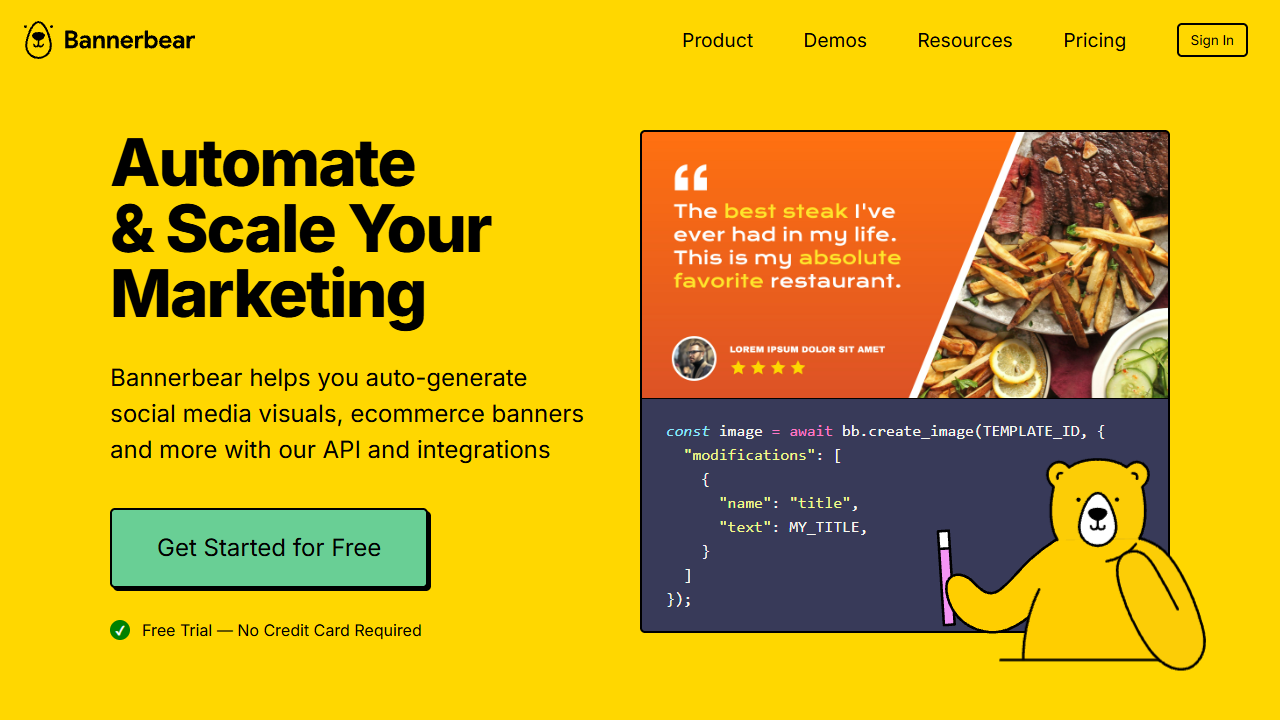1280x720 pixels.
Task: Select the last star in the review rating
Action: pyautogui.click(x=797, y=368)
